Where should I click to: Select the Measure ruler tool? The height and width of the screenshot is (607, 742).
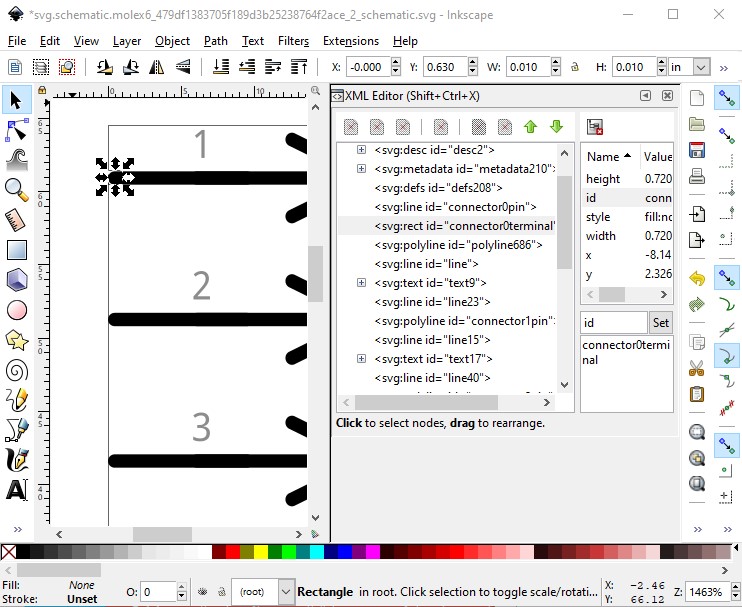coord(17,220)
